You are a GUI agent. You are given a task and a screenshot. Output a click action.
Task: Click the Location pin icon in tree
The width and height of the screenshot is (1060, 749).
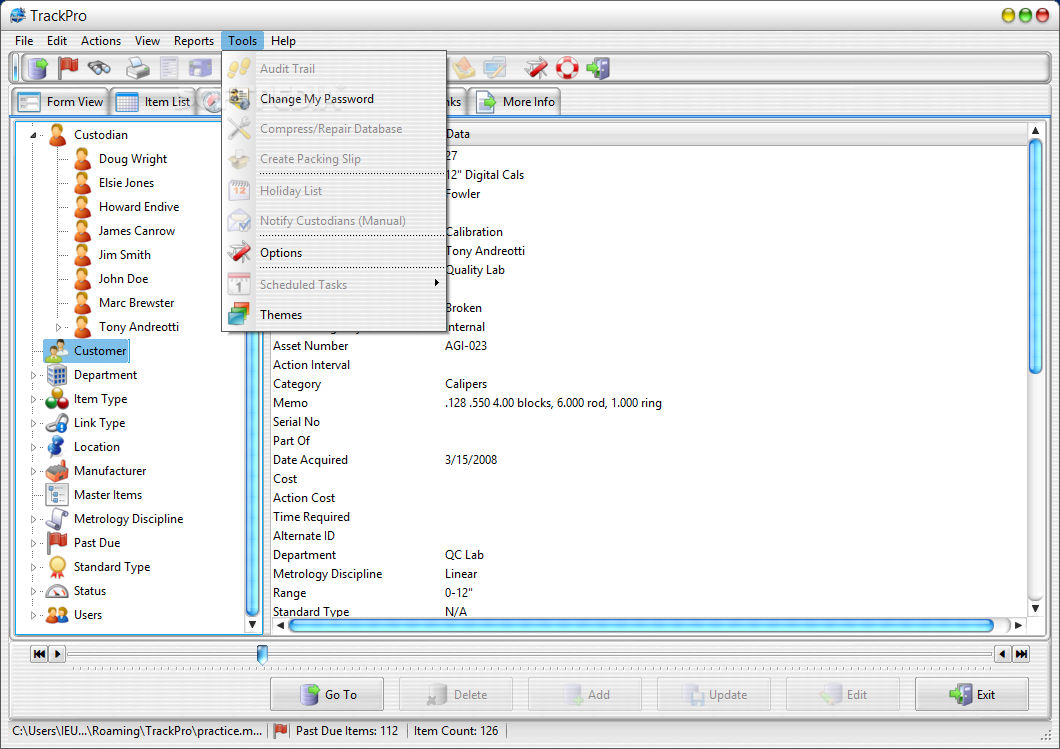point(57,447)
